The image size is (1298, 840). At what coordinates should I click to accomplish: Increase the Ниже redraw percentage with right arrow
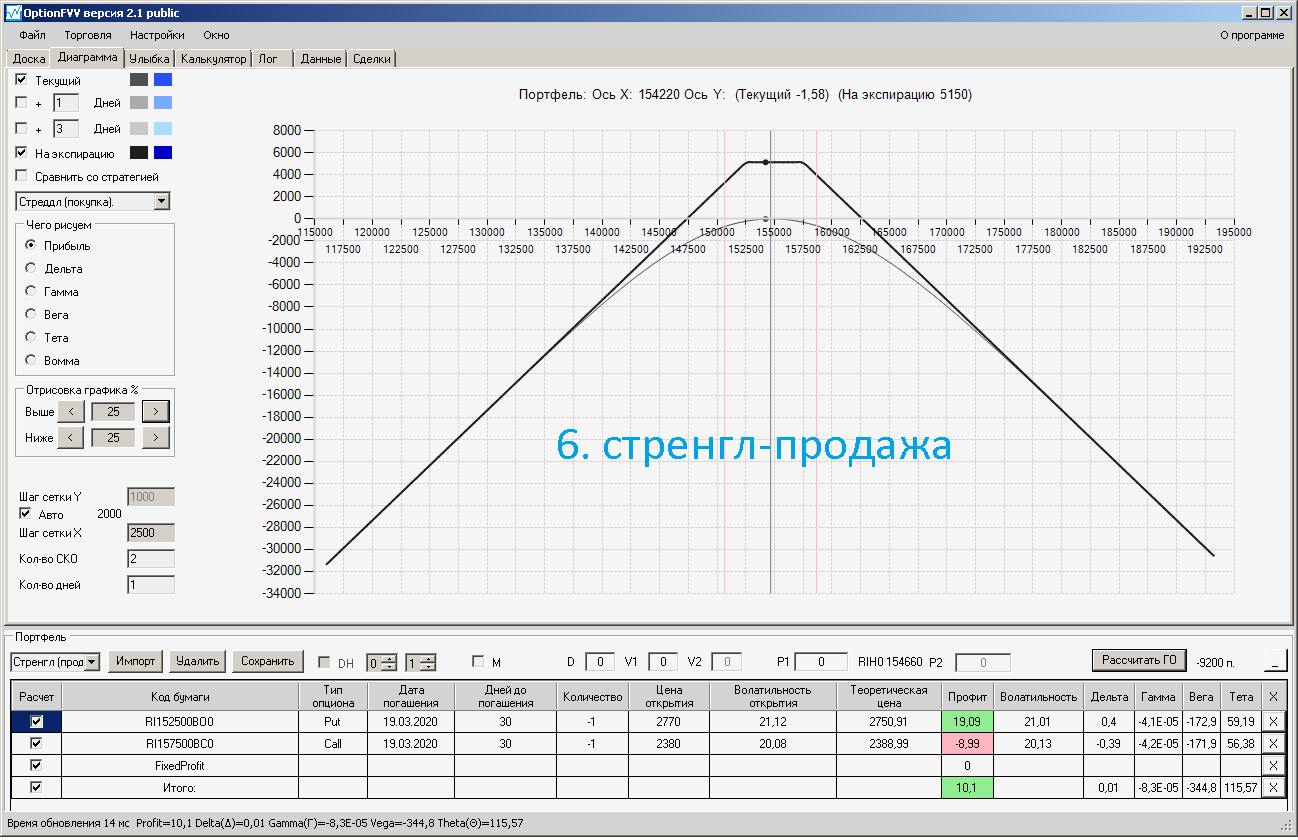(x=156, y=437)
